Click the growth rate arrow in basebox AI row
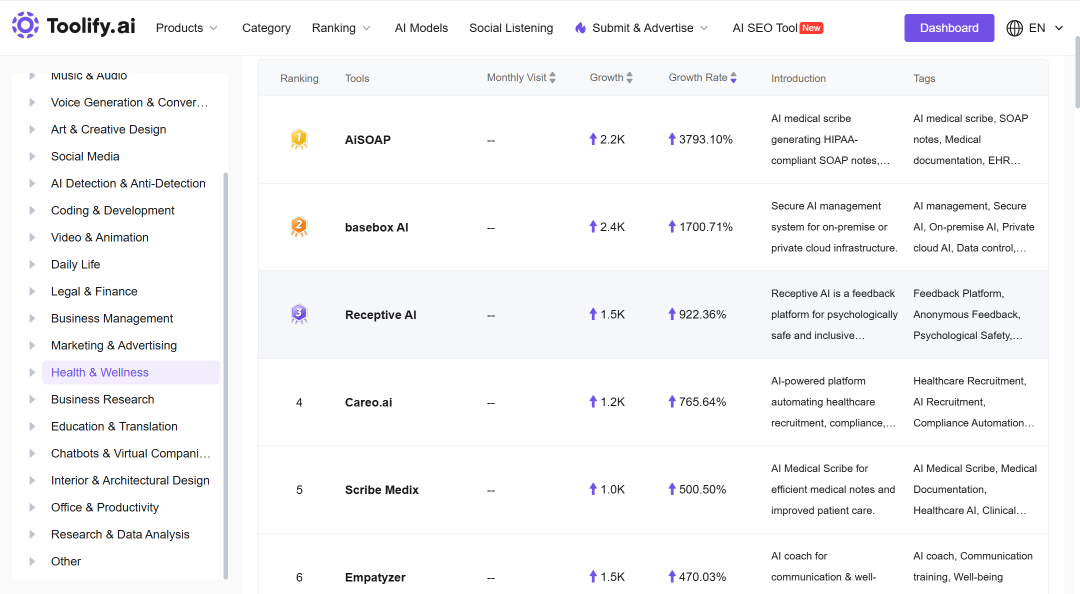This screenshot has height=594, width=1080. pyautogui.click(x=672, y=227)
